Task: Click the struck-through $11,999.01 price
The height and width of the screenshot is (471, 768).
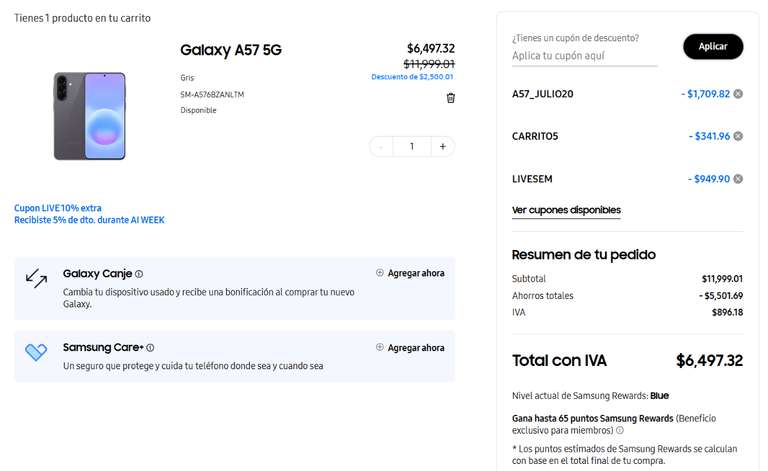Action: tap(429, 64)
